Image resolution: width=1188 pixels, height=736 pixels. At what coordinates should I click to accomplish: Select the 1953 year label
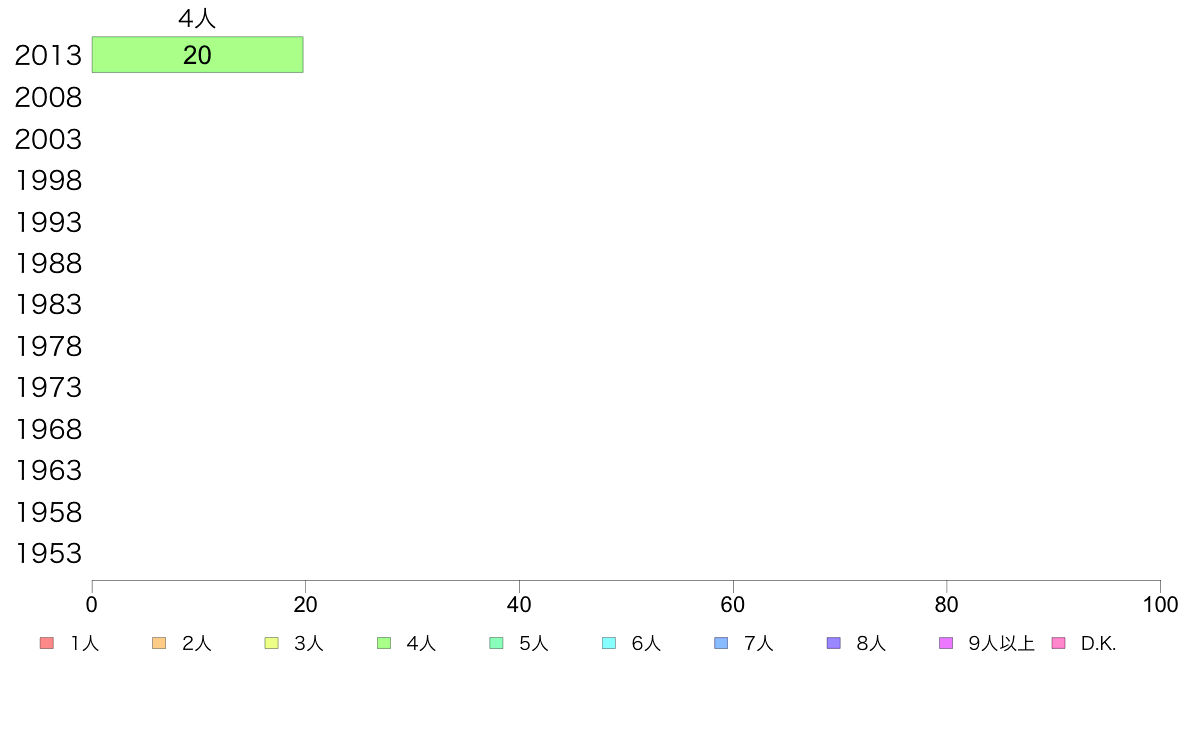48,553
